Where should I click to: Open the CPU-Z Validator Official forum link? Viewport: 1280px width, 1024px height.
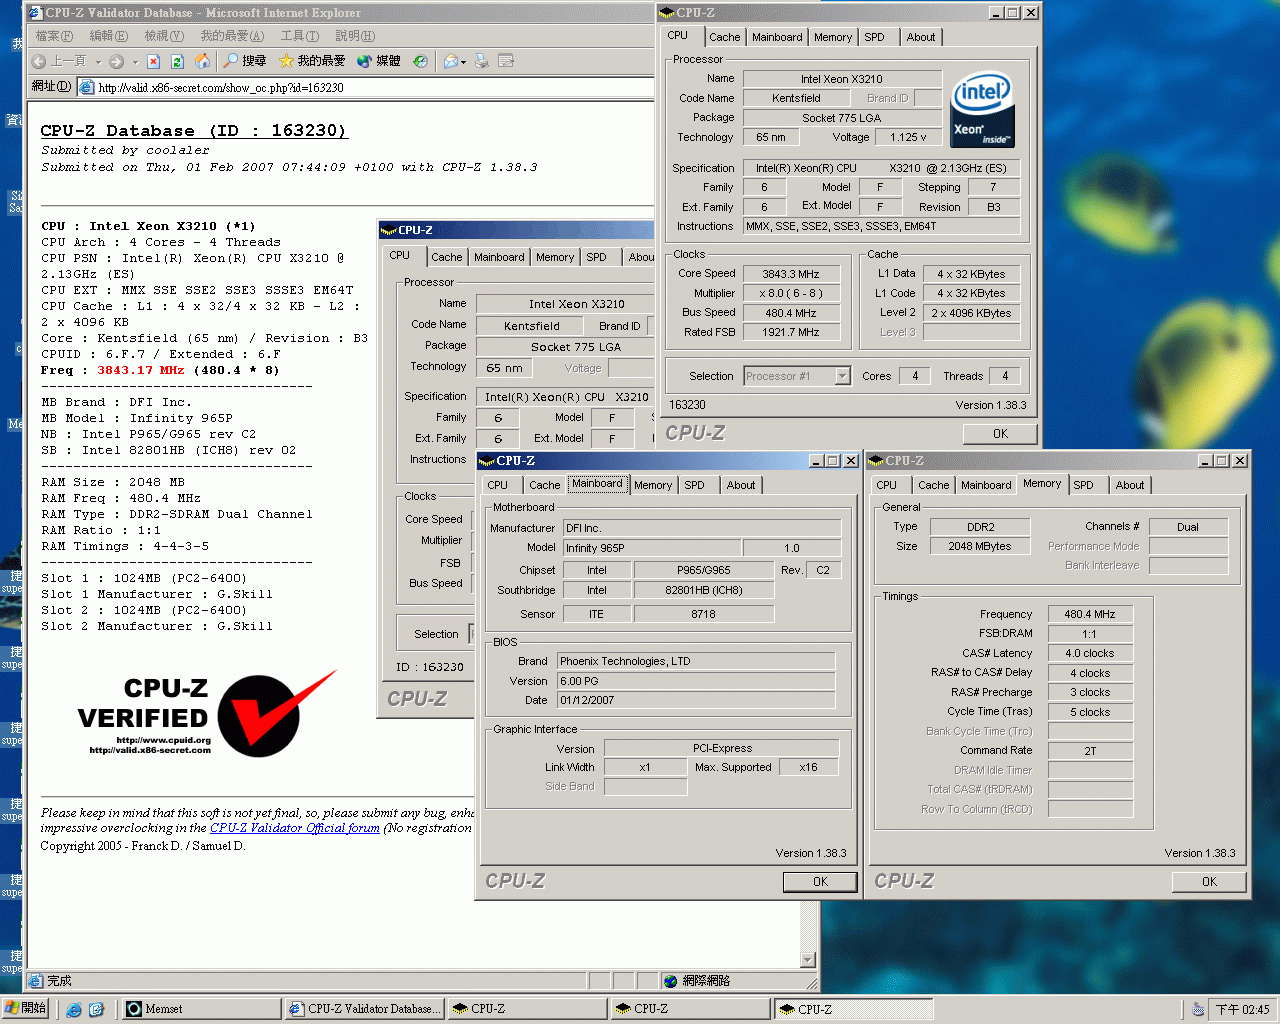coord(295,828)
